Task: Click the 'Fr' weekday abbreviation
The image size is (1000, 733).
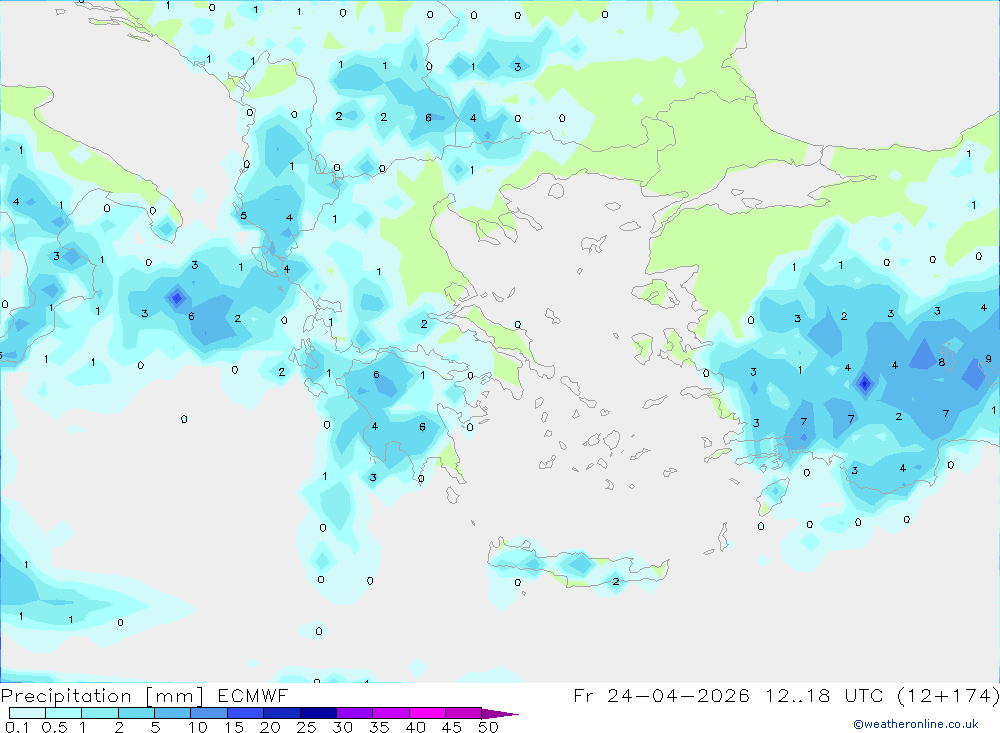Action: pos(583,695)
